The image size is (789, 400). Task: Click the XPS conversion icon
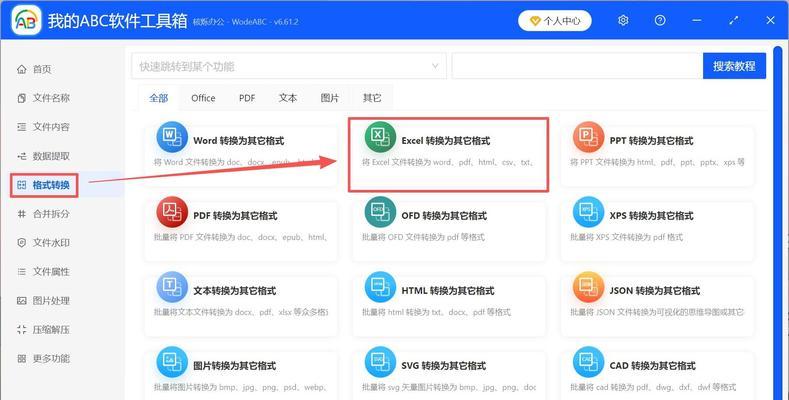[x=588, y=212]
